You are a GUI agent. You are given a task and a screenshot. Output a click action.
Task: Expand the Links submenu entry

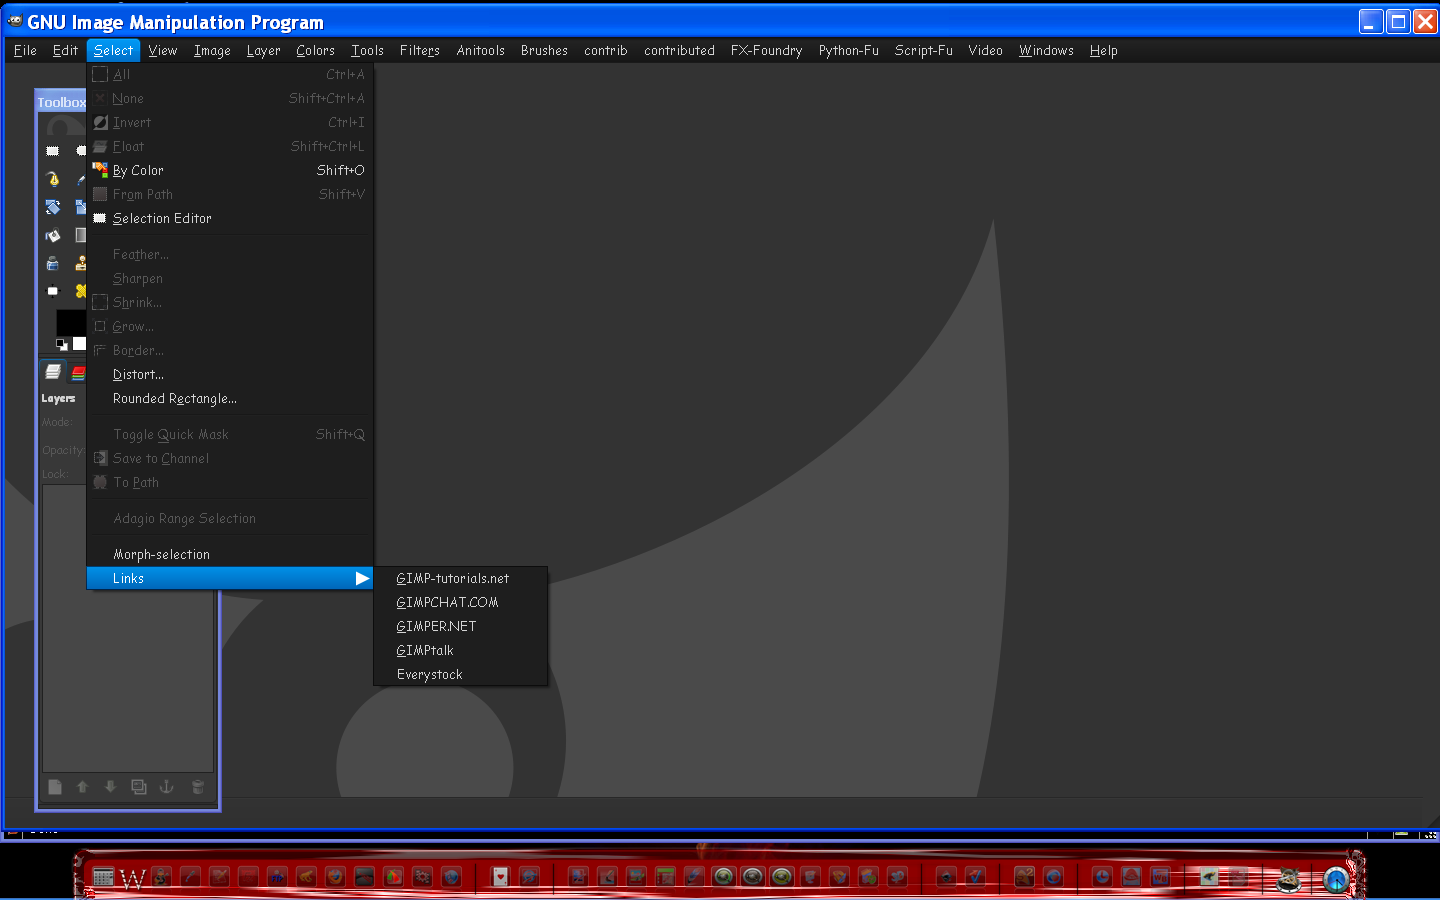pyautogui.click(x=230, y=578)
